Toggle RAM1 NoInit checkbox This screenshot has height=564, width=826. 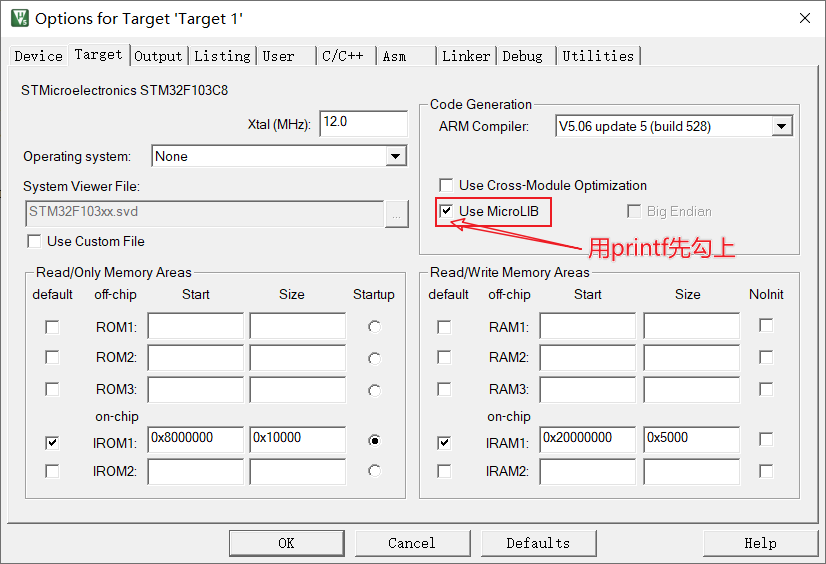766,325
